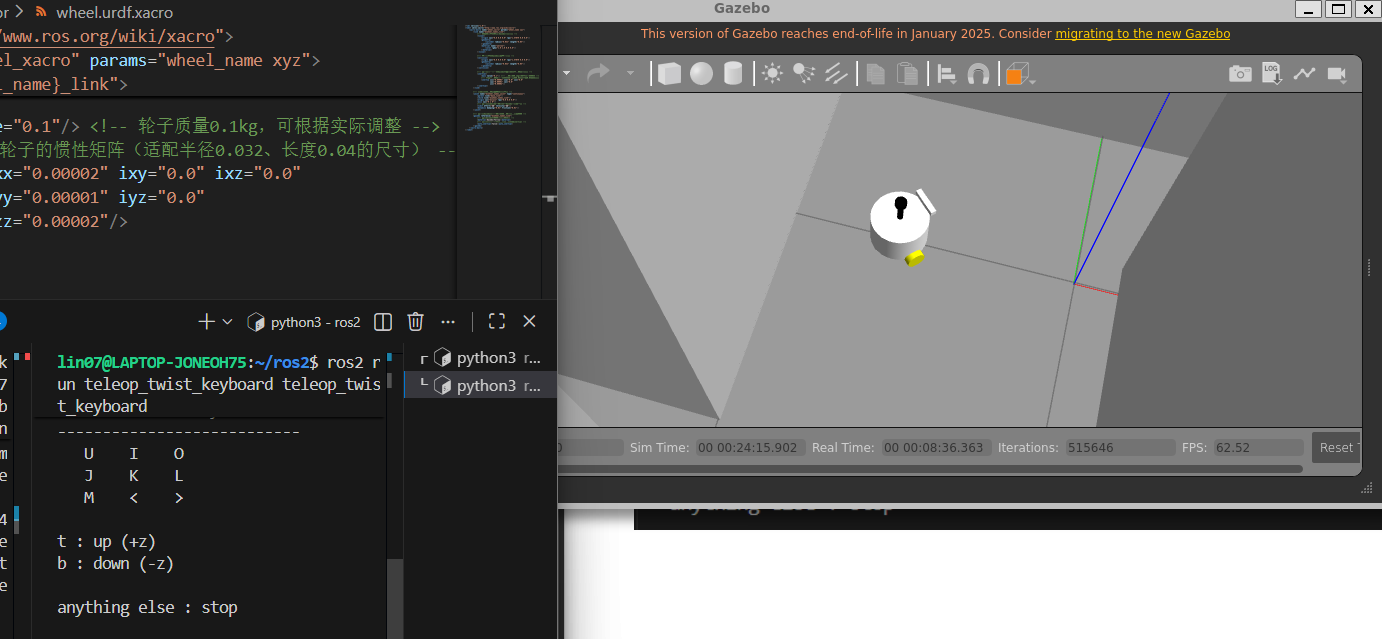
Task: Enable the Snap magnet tool in Gazebo
Action: (979, 74)
